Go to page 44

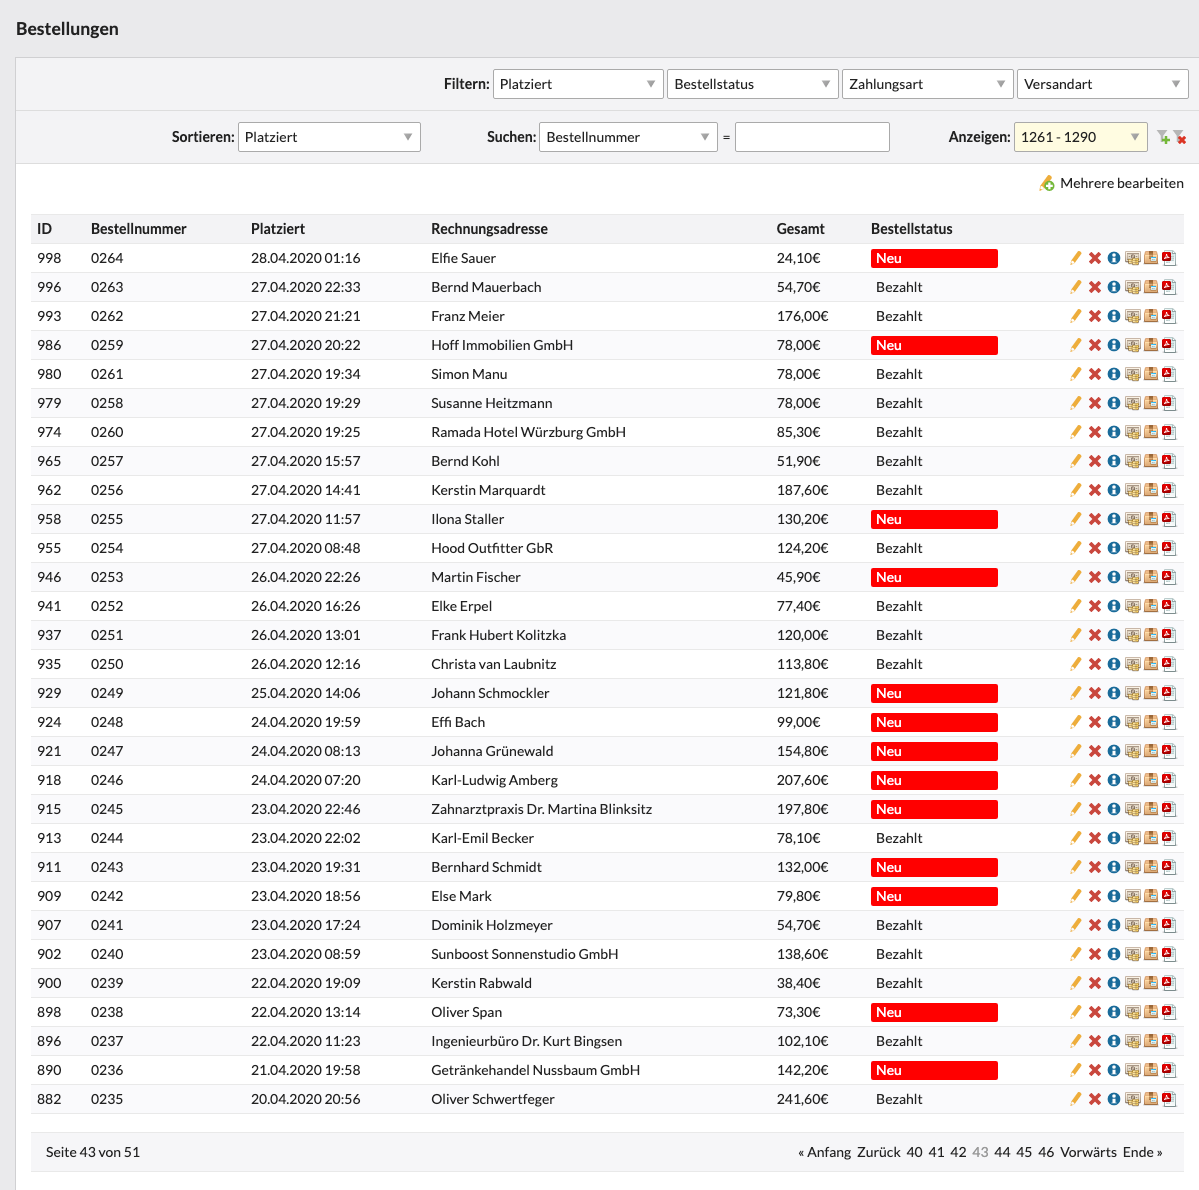tap(1002, 1152)
